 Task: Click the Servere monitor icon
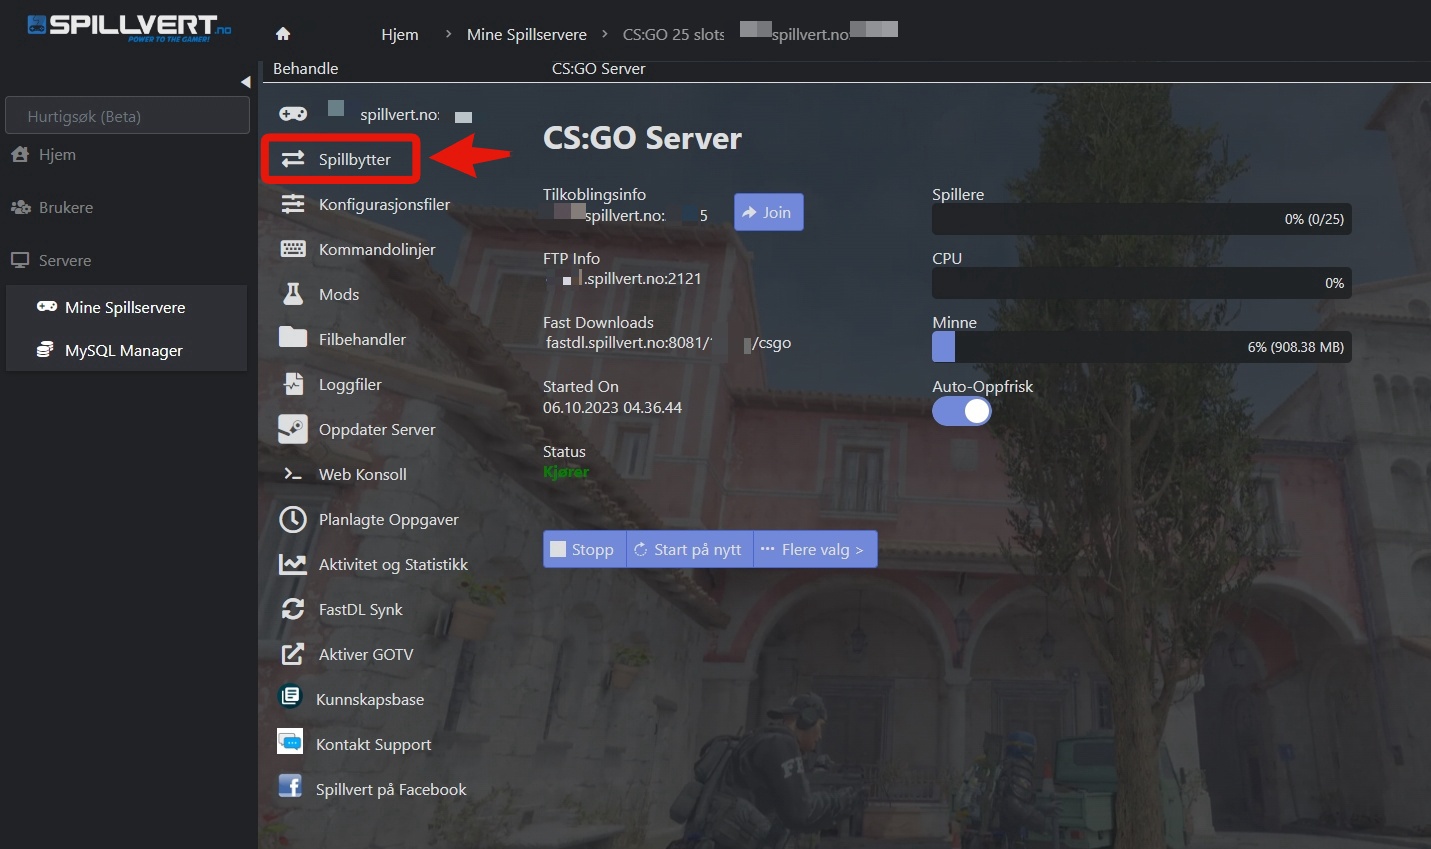click(x=20, y=260)
